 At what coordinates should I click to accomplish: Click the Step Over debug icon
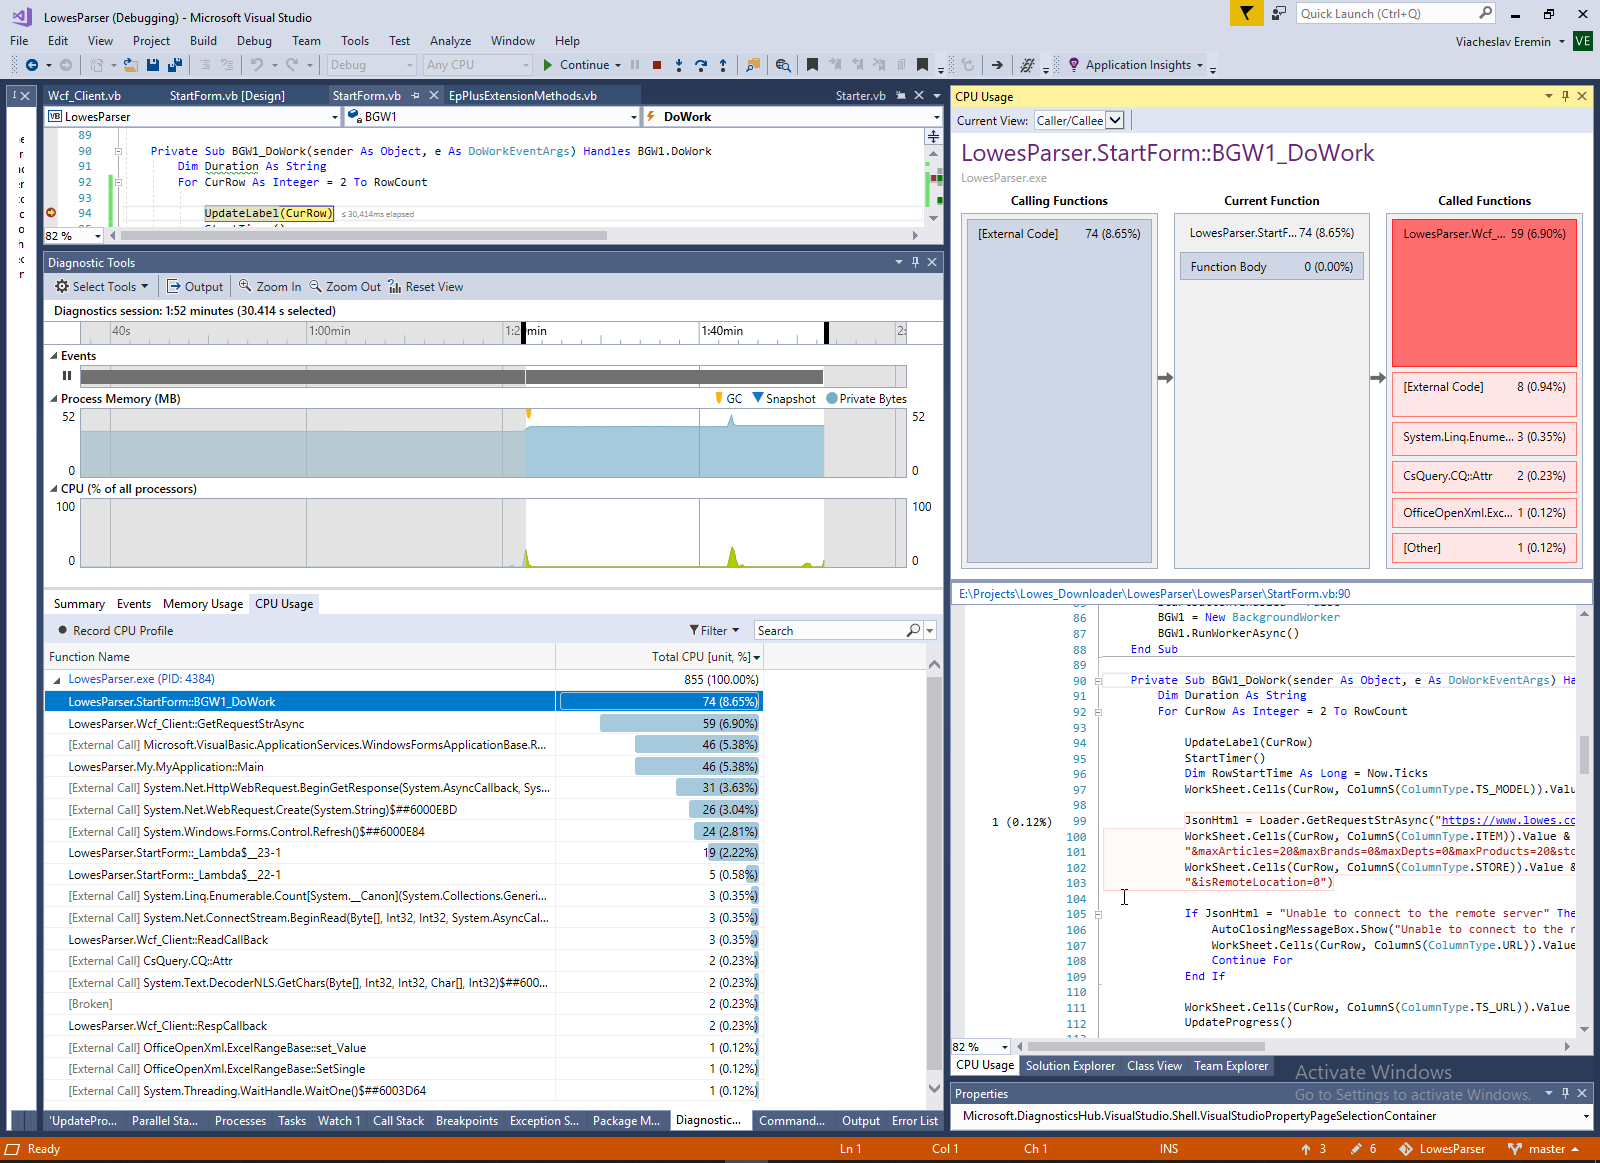click(701, 65)
